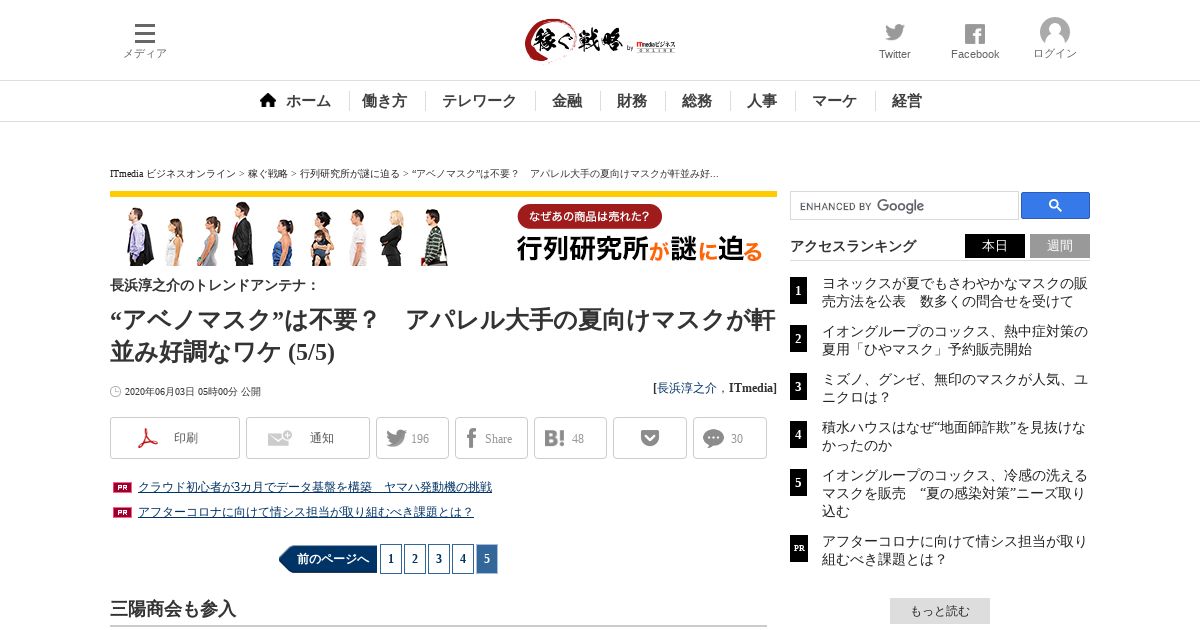This screenshot has height=630, width=1200.
Task: Switch ranking to 本日 tab
Action: click(995, 246)
